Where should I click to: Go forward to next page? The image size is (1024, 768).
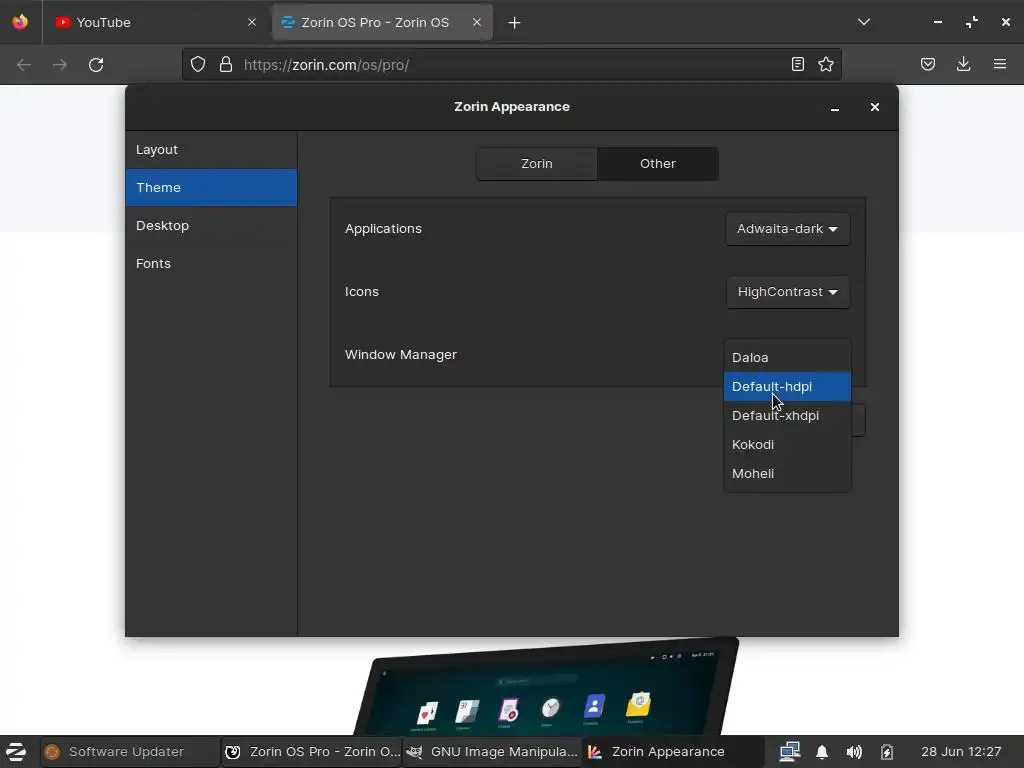click(60, 65)
